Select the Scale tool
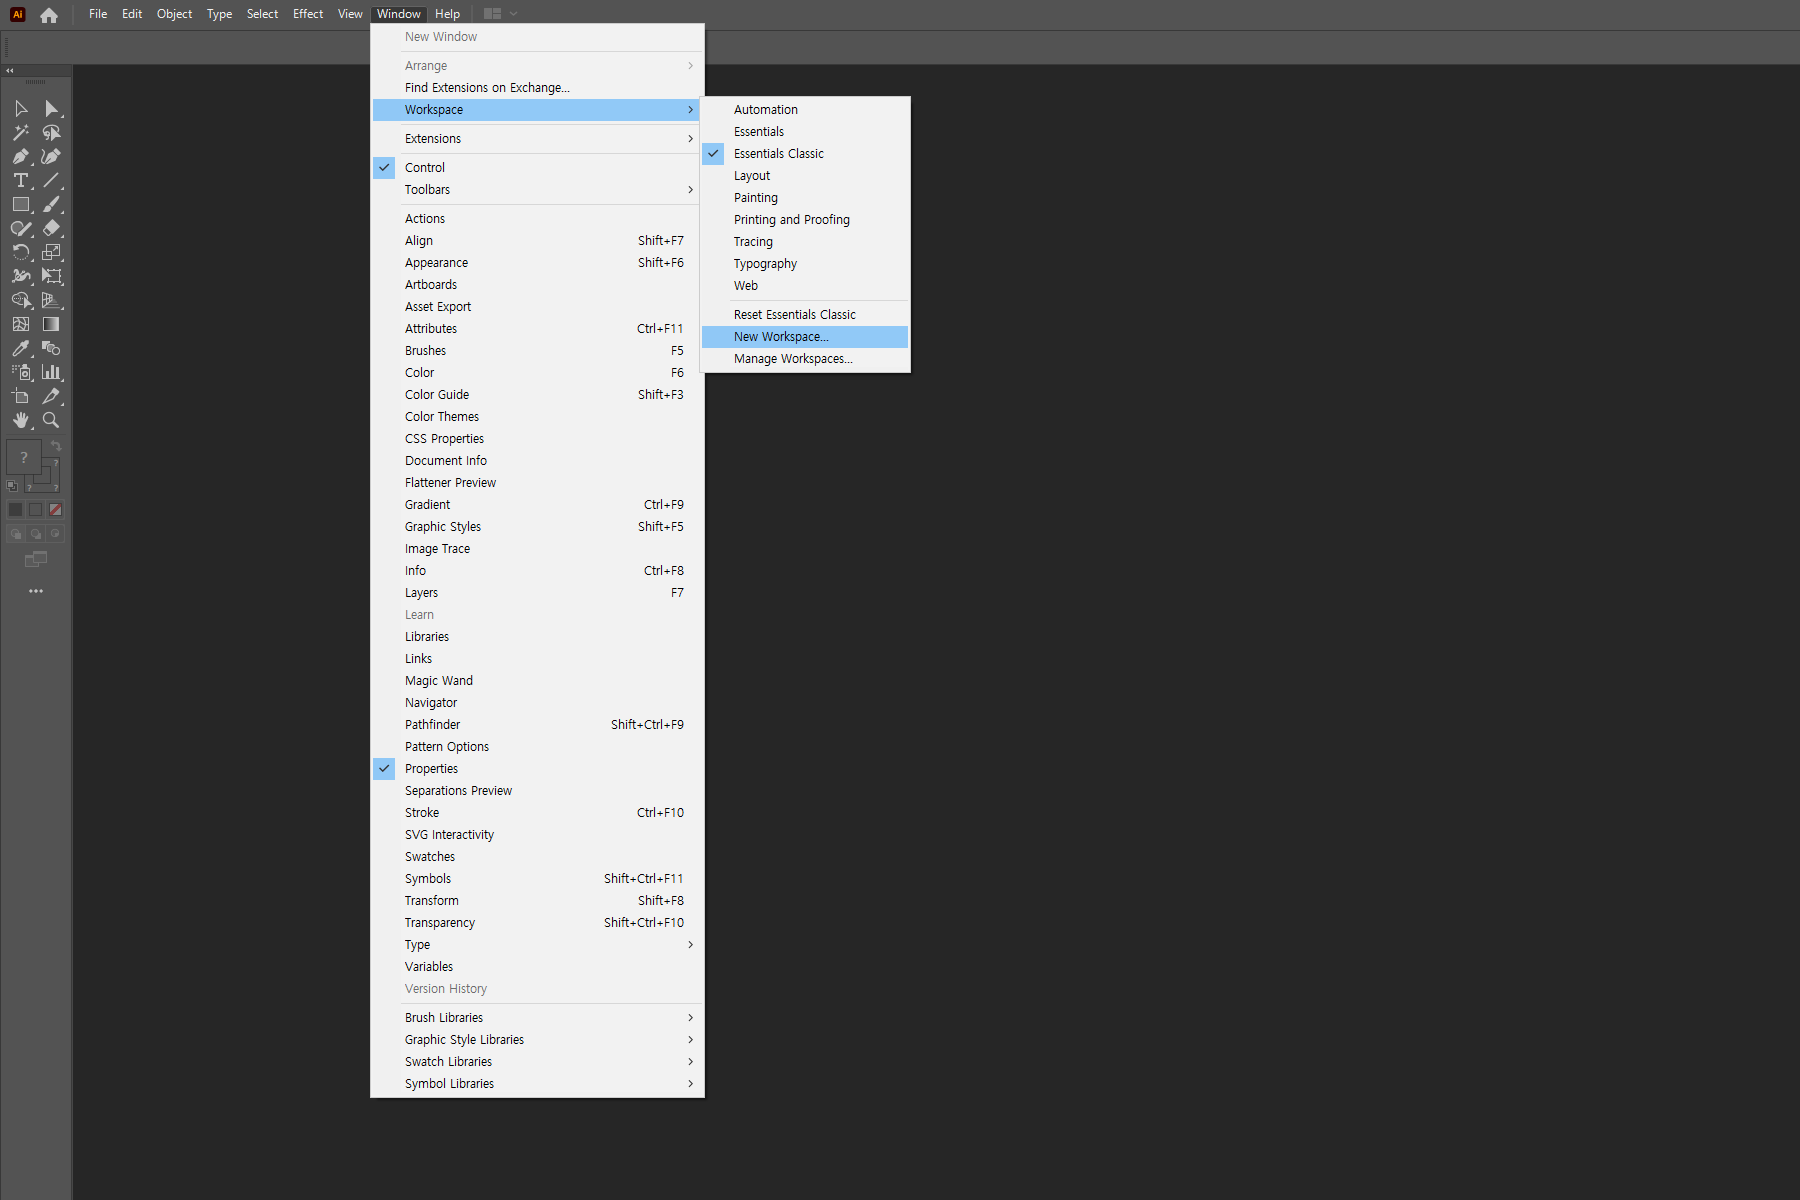 52,252
